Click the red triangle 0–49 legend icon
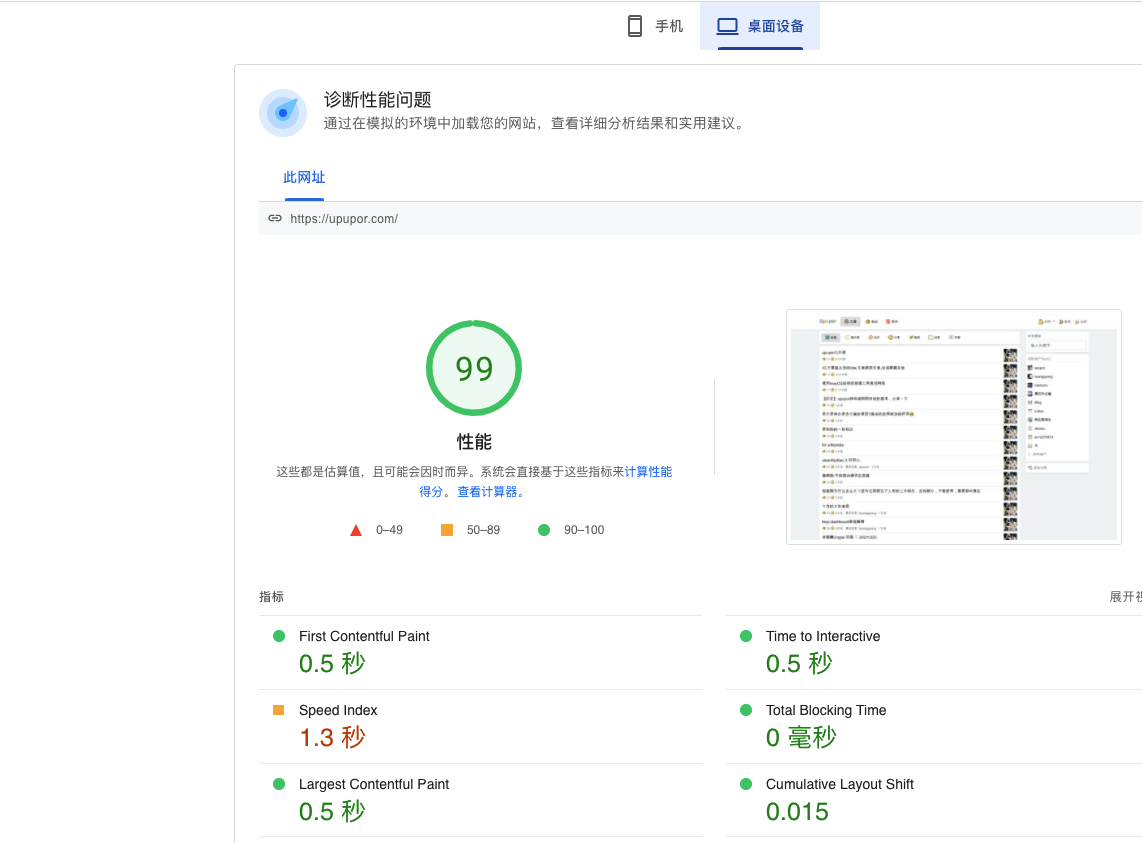The image size is (1142, 843). pos(356,530)
